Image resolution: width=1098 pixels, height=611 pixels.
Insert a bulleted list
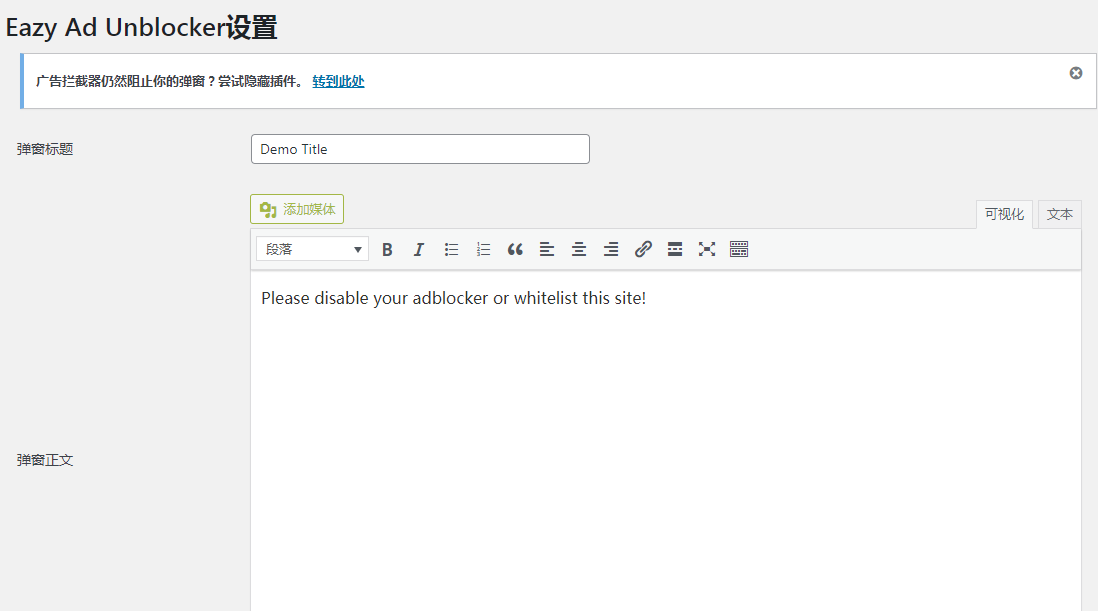[451, 249]
